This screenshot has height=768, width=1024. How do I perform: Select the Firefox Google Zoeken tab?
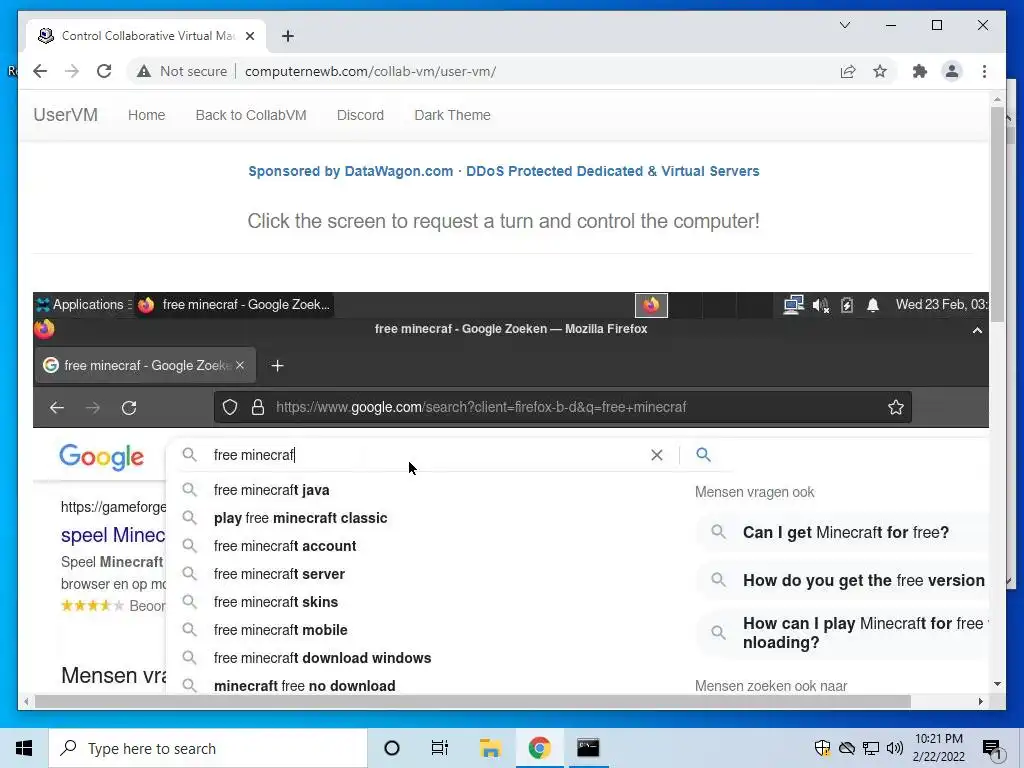click(x=144, y=365)
